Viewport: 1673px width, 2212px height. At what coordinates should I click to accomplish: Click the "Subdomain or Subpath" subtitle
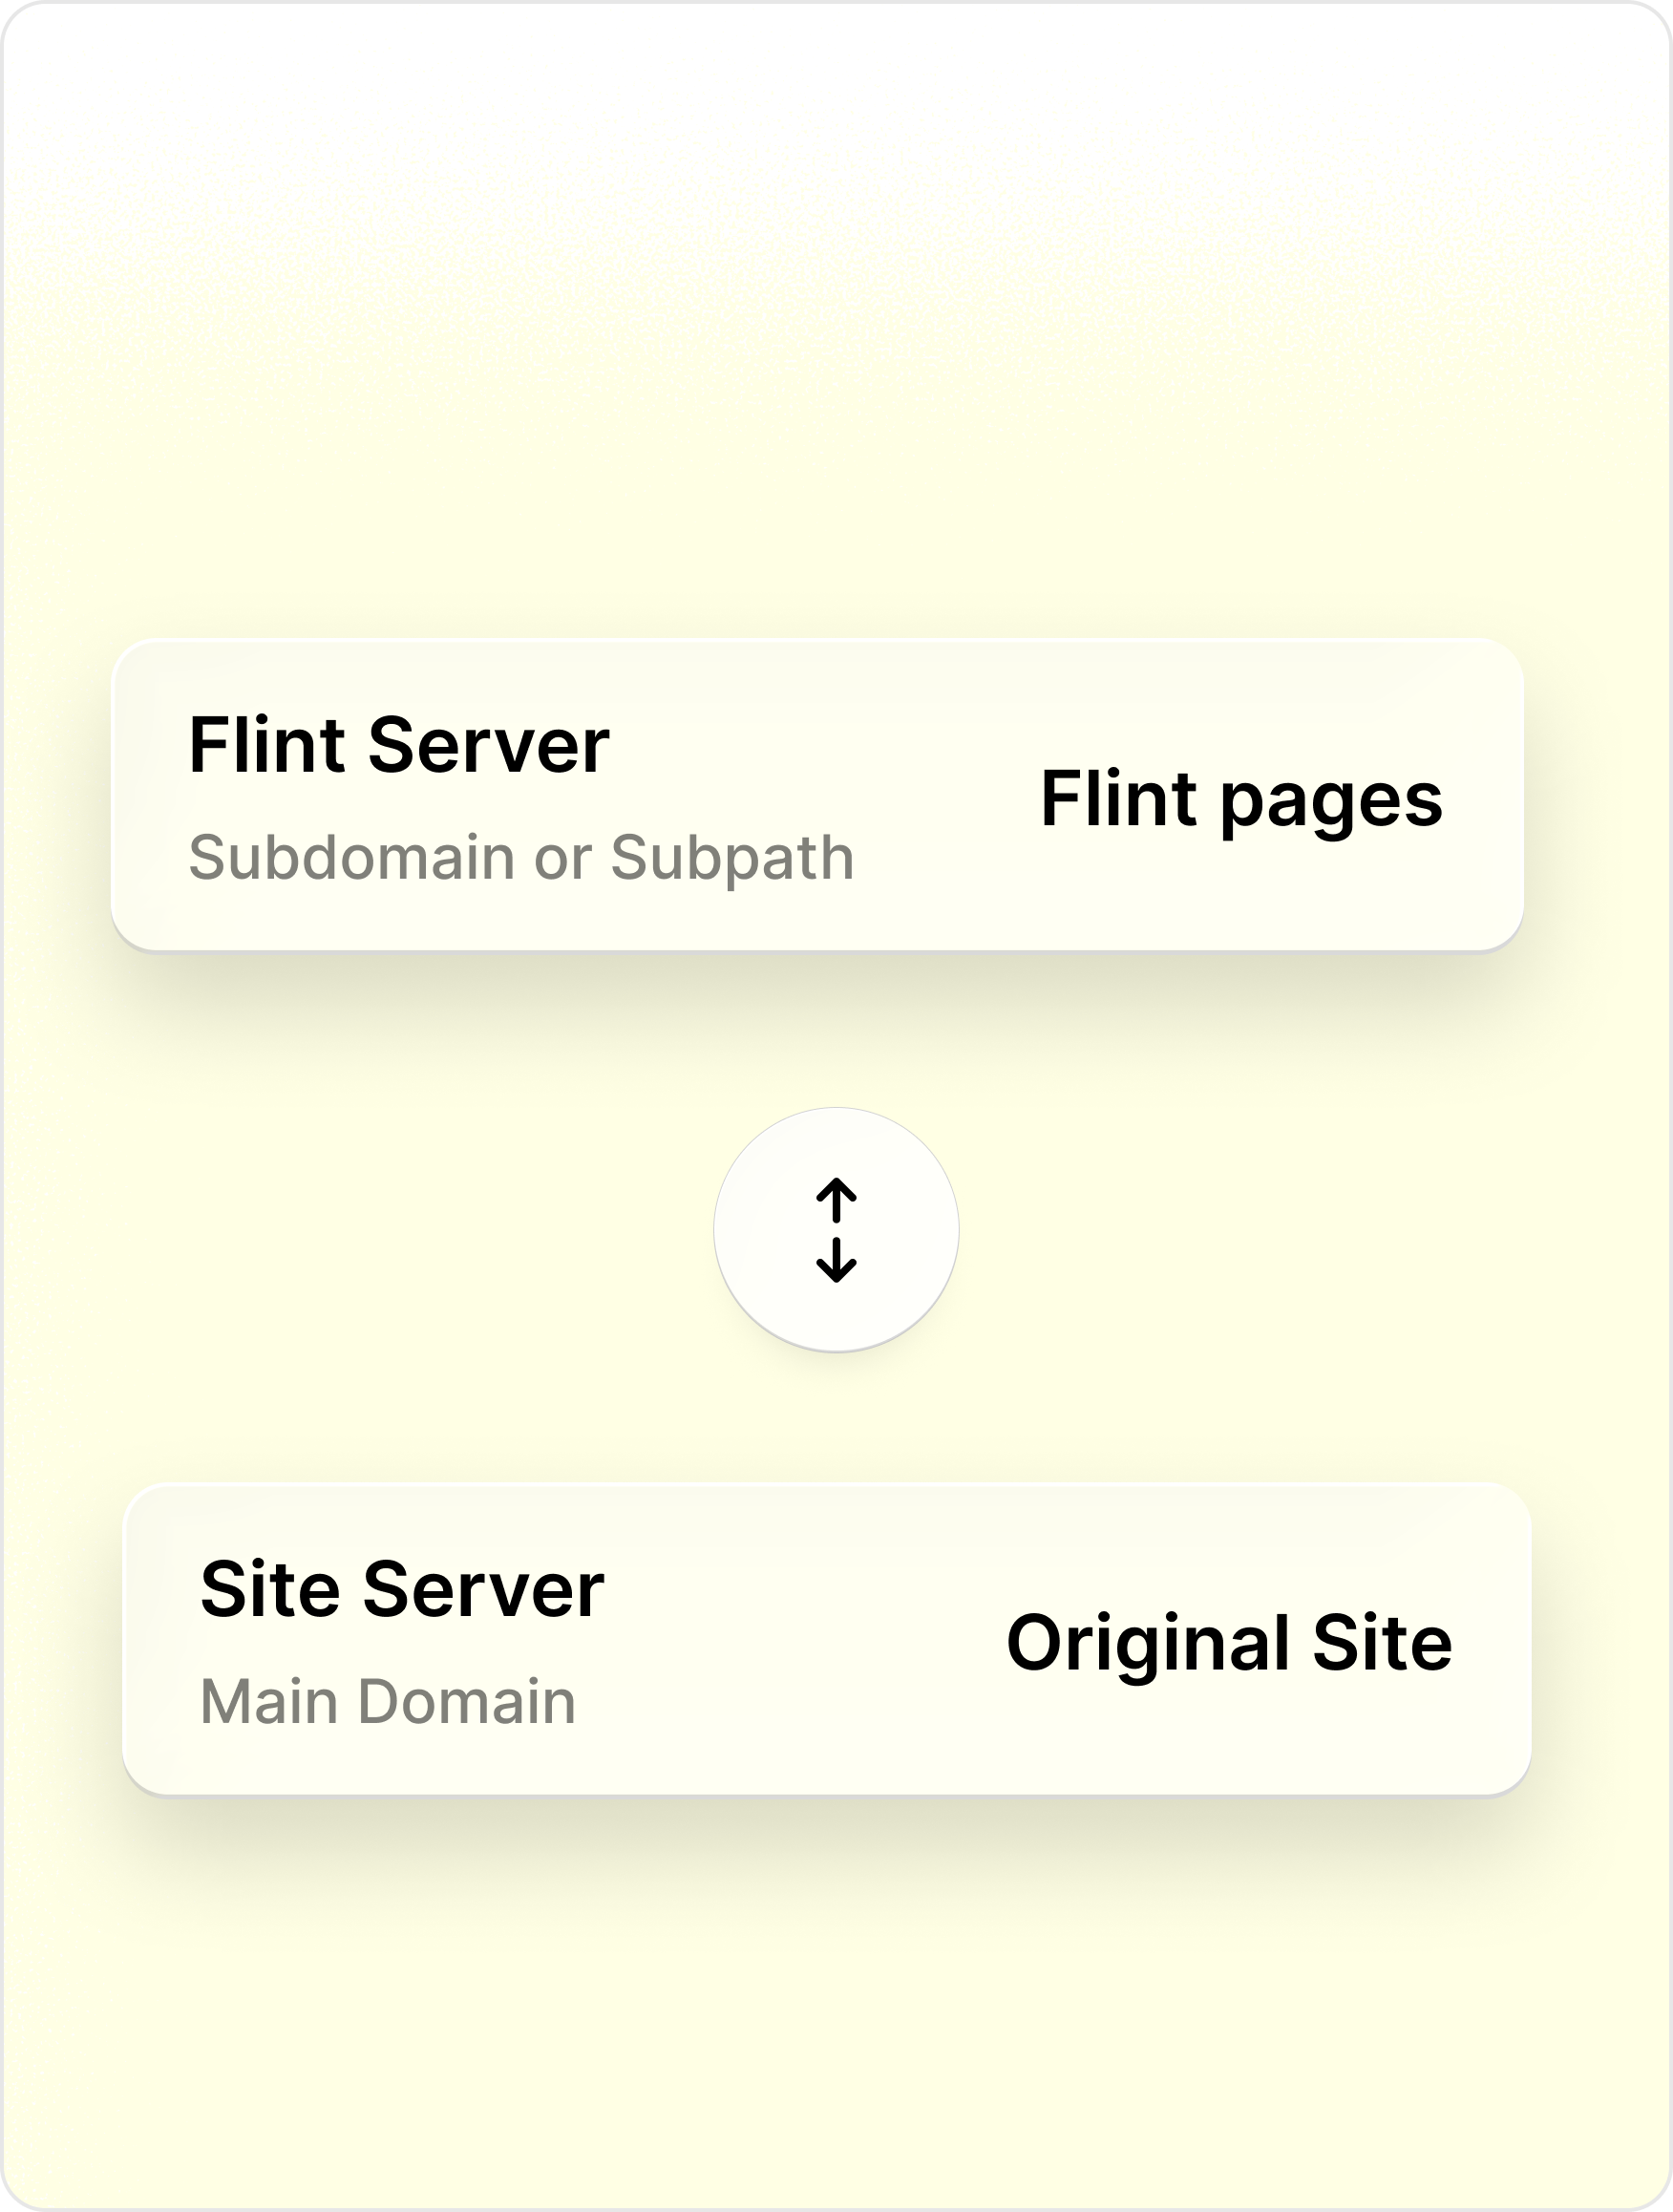tap(521, 857)
